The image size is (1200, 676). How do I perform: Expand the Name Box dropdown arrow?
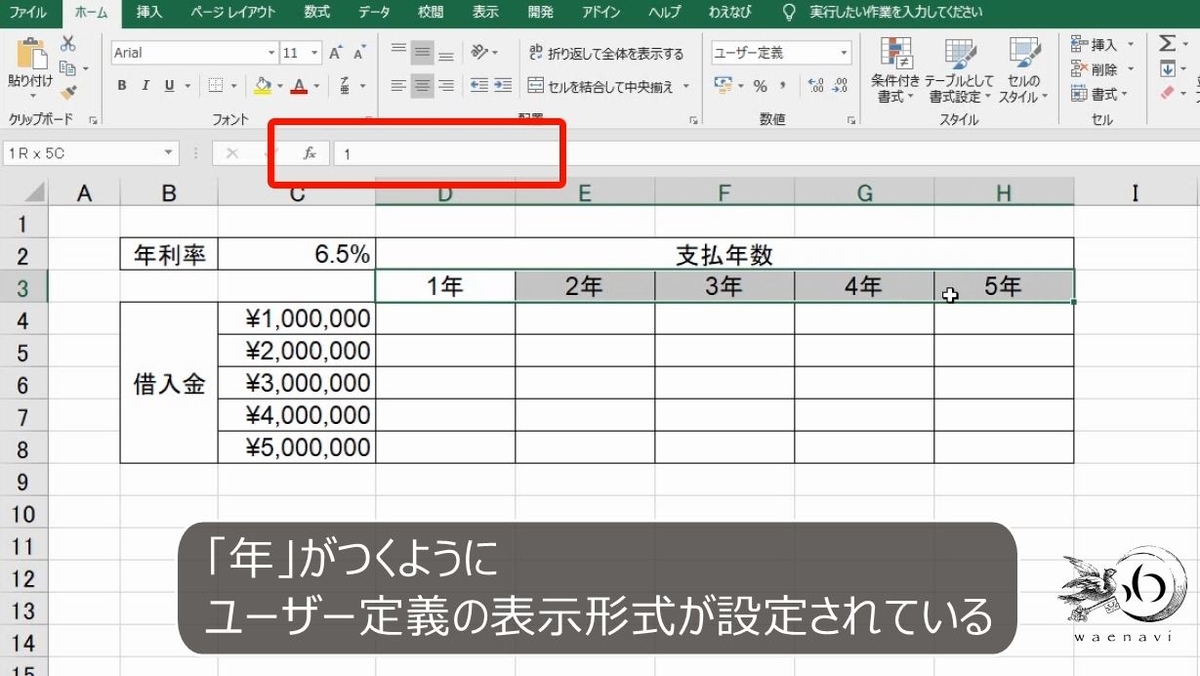coord(169,154)
